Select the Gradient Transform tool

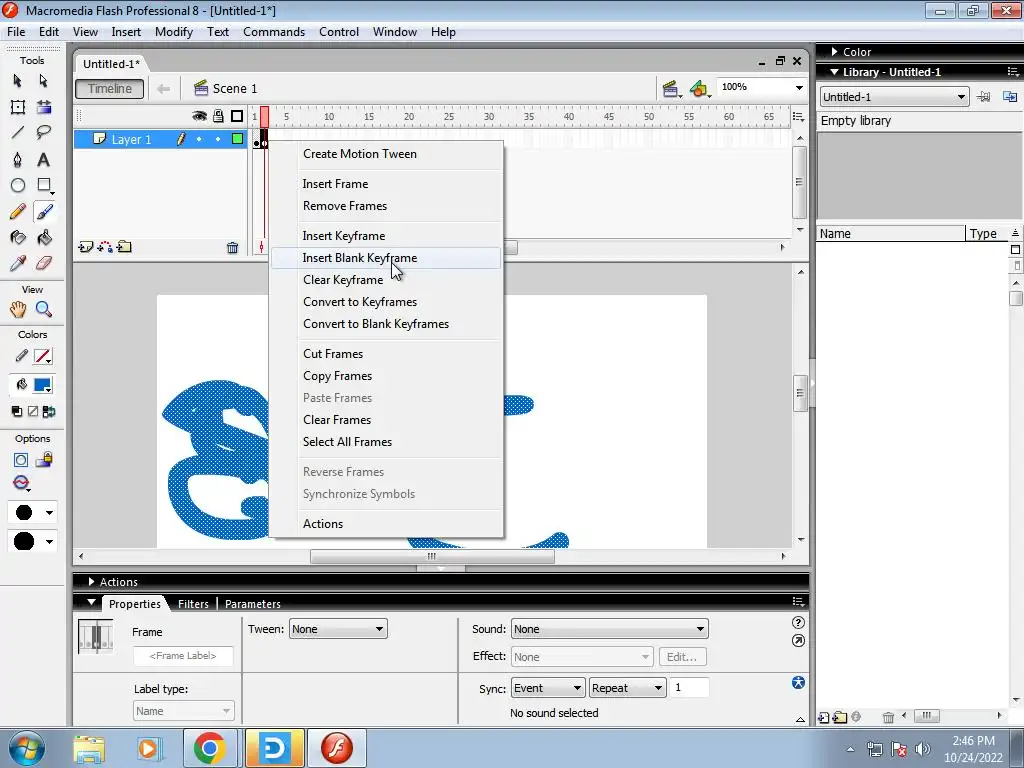pos(43,107)
